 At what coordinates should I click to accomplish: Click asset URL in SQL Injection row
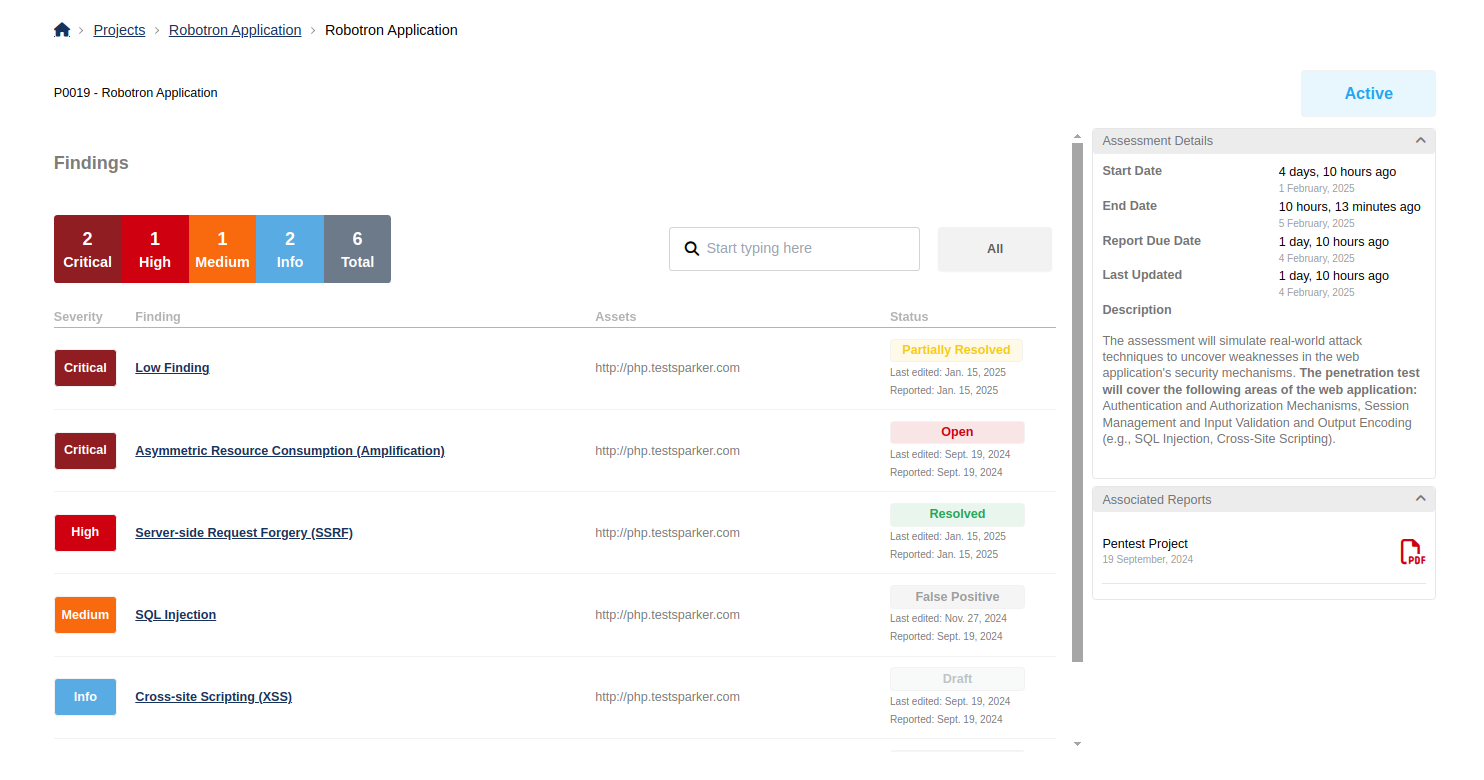pos(667,615)
